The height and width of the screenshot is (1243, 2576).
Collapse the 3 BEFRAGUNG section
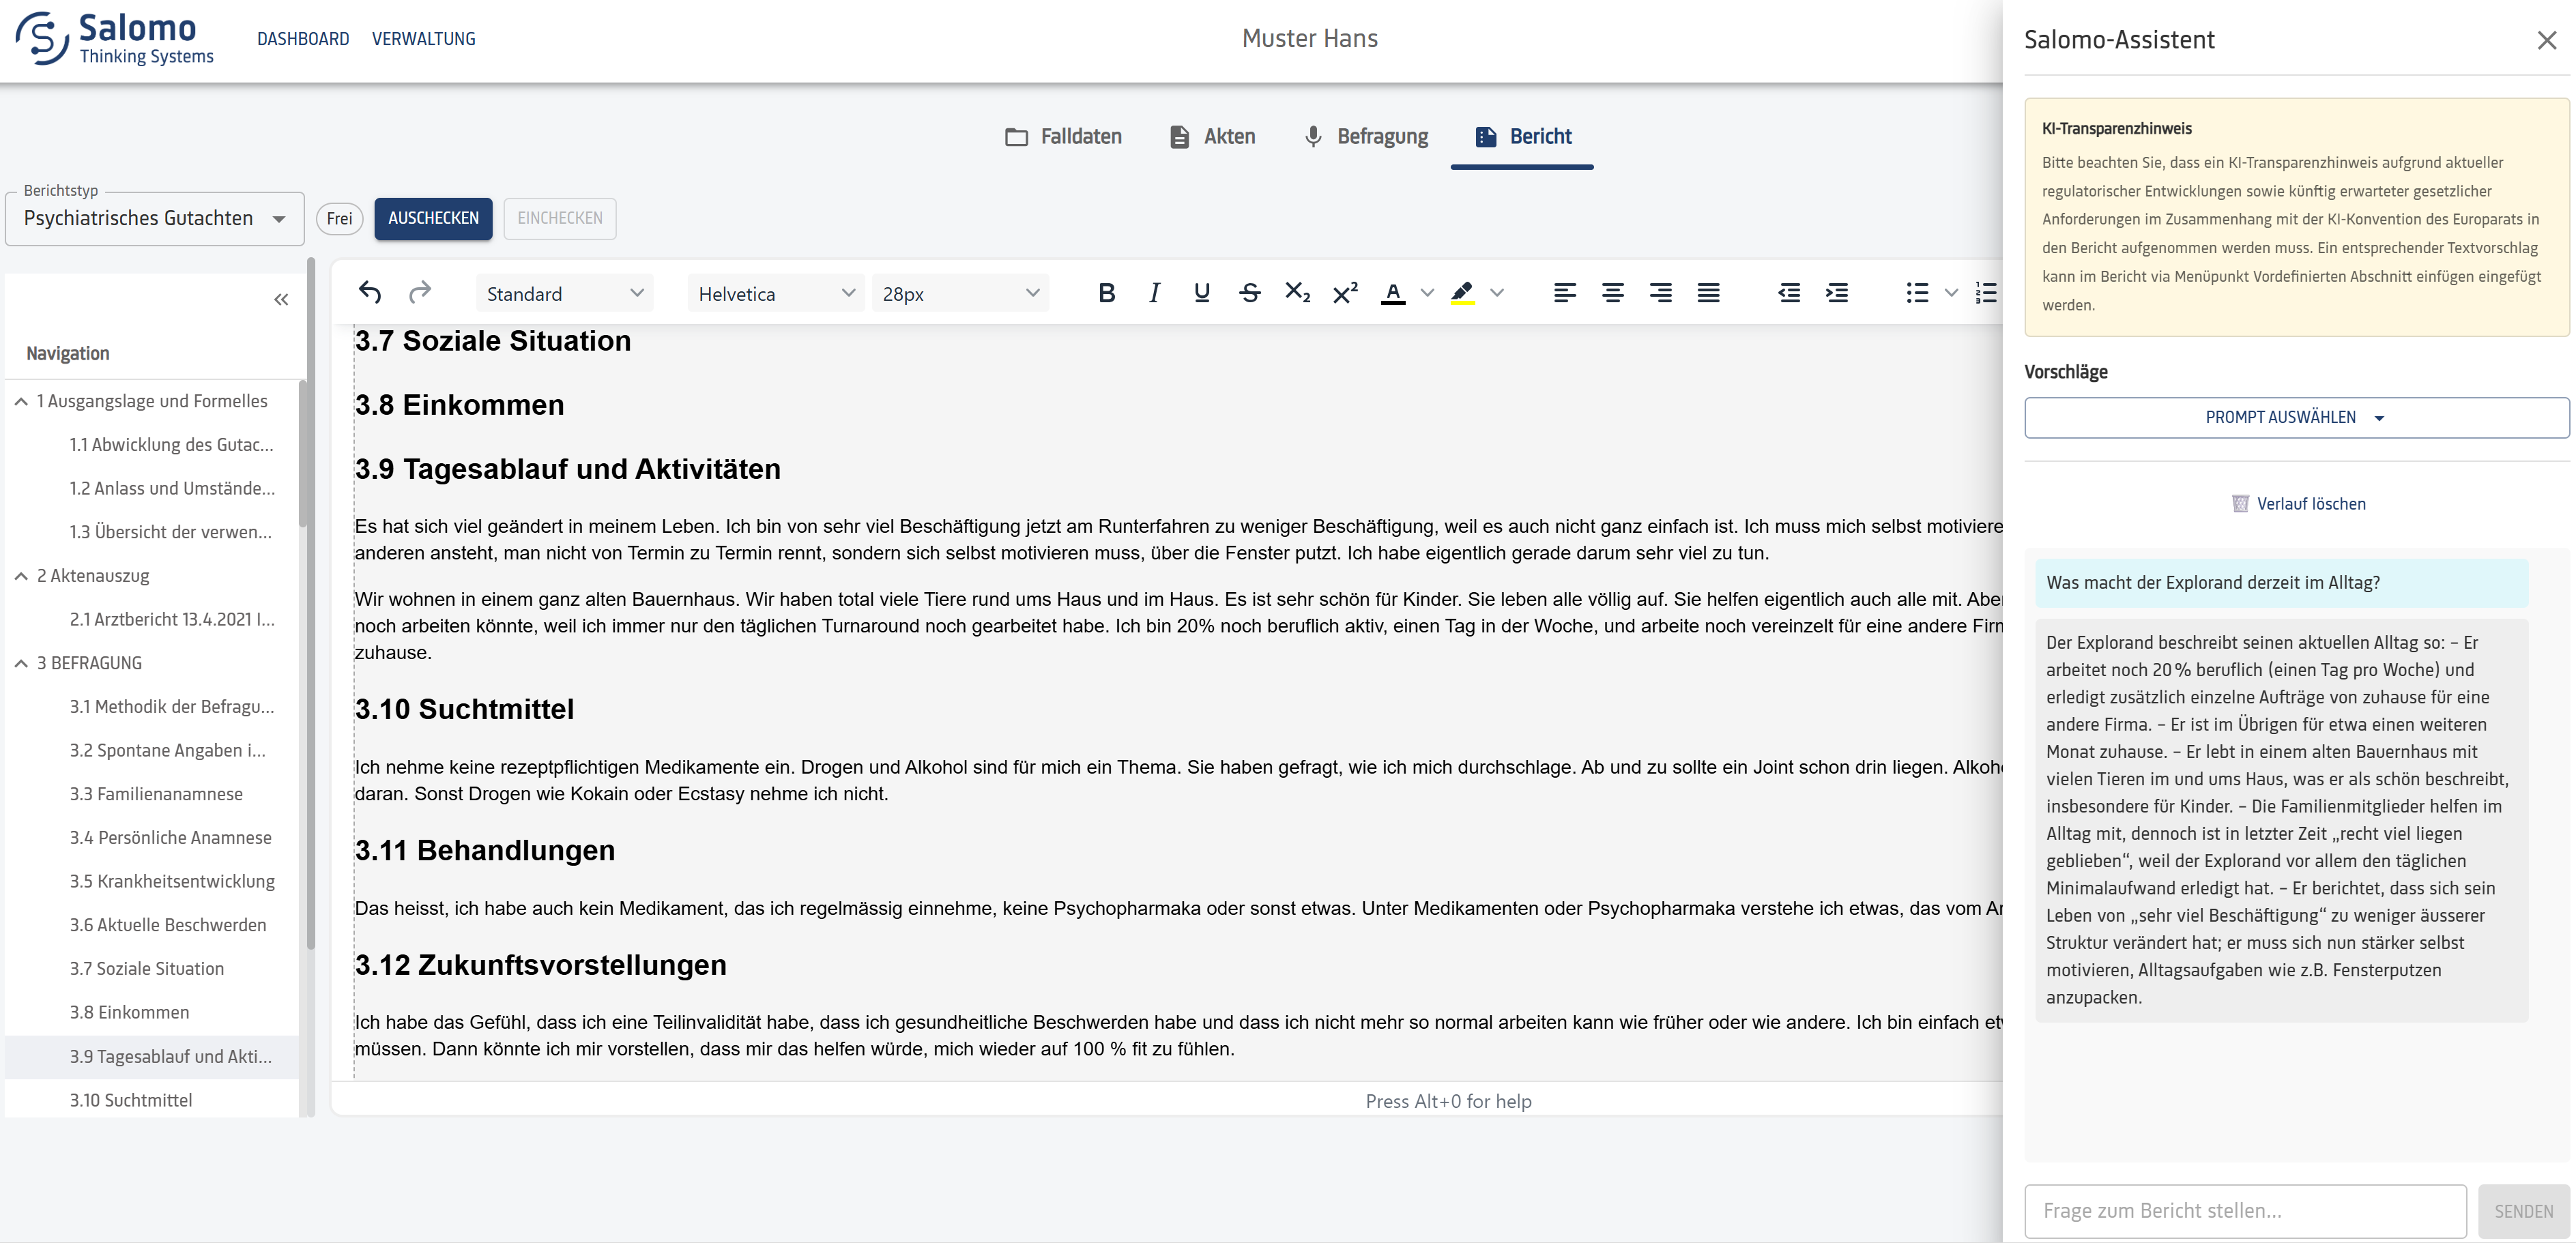tap(21, 663)
